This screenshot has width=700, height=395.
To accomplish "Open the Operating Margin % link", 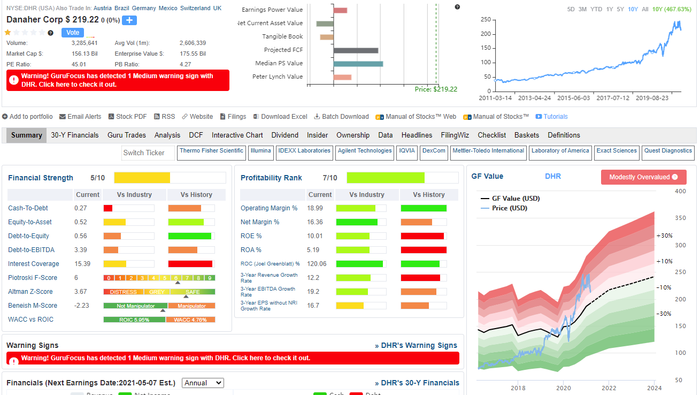I will coord(269,208).
